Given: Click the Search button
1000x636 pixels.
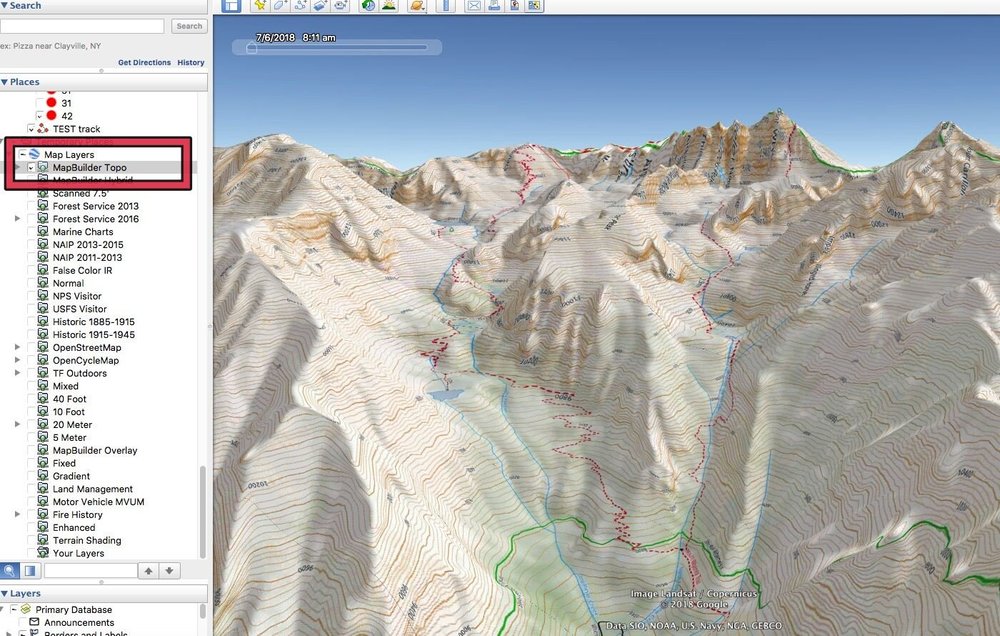Looking at the screenshot, I should pos(189,26).
